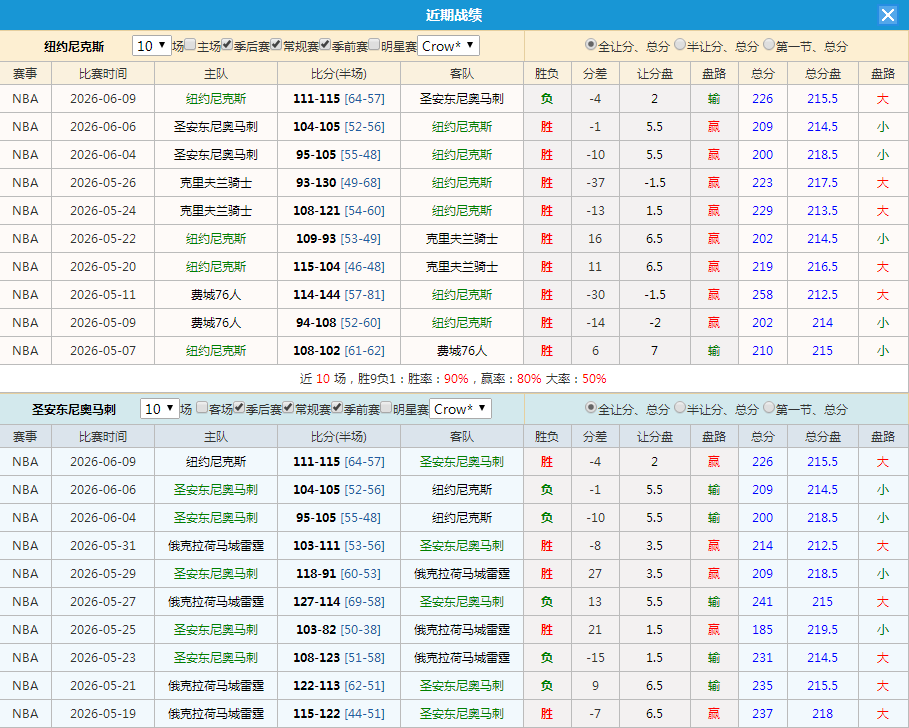The image size is (909, 728).
Task: Click 克里夫兰骑士 away team in 2026-05-22 row
Action: (461, 239)
